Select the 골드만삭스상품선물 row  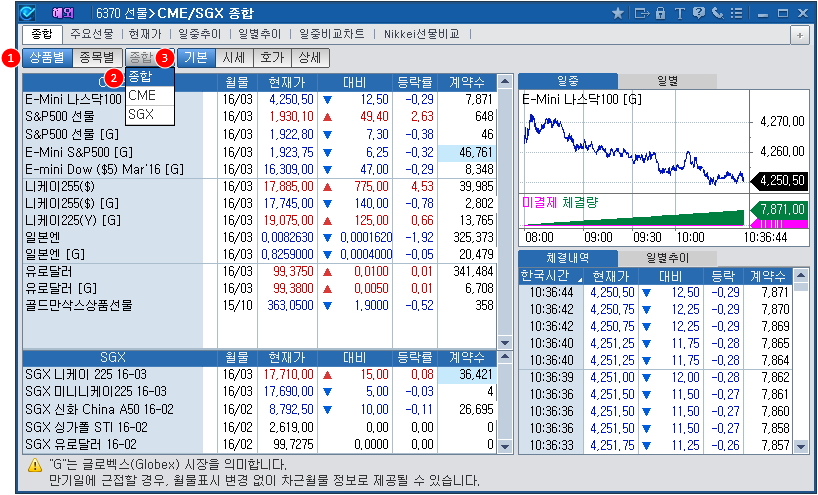pyautogui.click(x=260, y=305)
